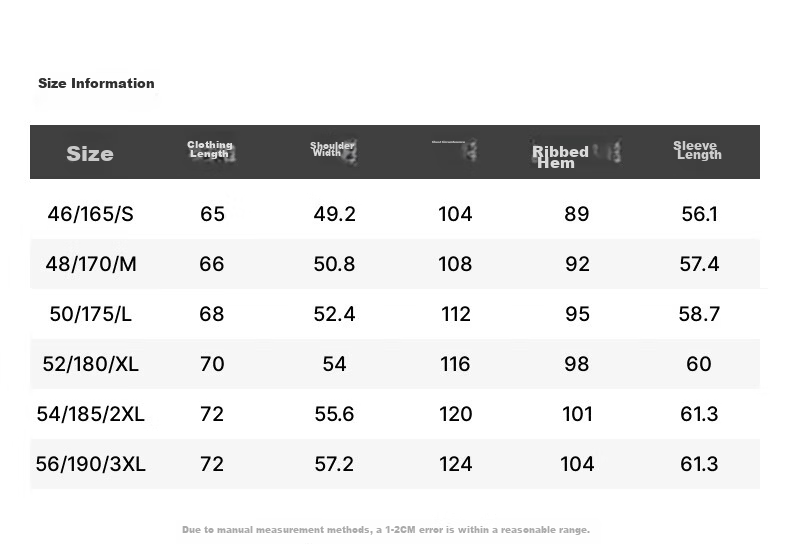This screenshot has width=790, height=550.
Task: Click shoulder width value 49.2
Action: click(x=334, y=214)
